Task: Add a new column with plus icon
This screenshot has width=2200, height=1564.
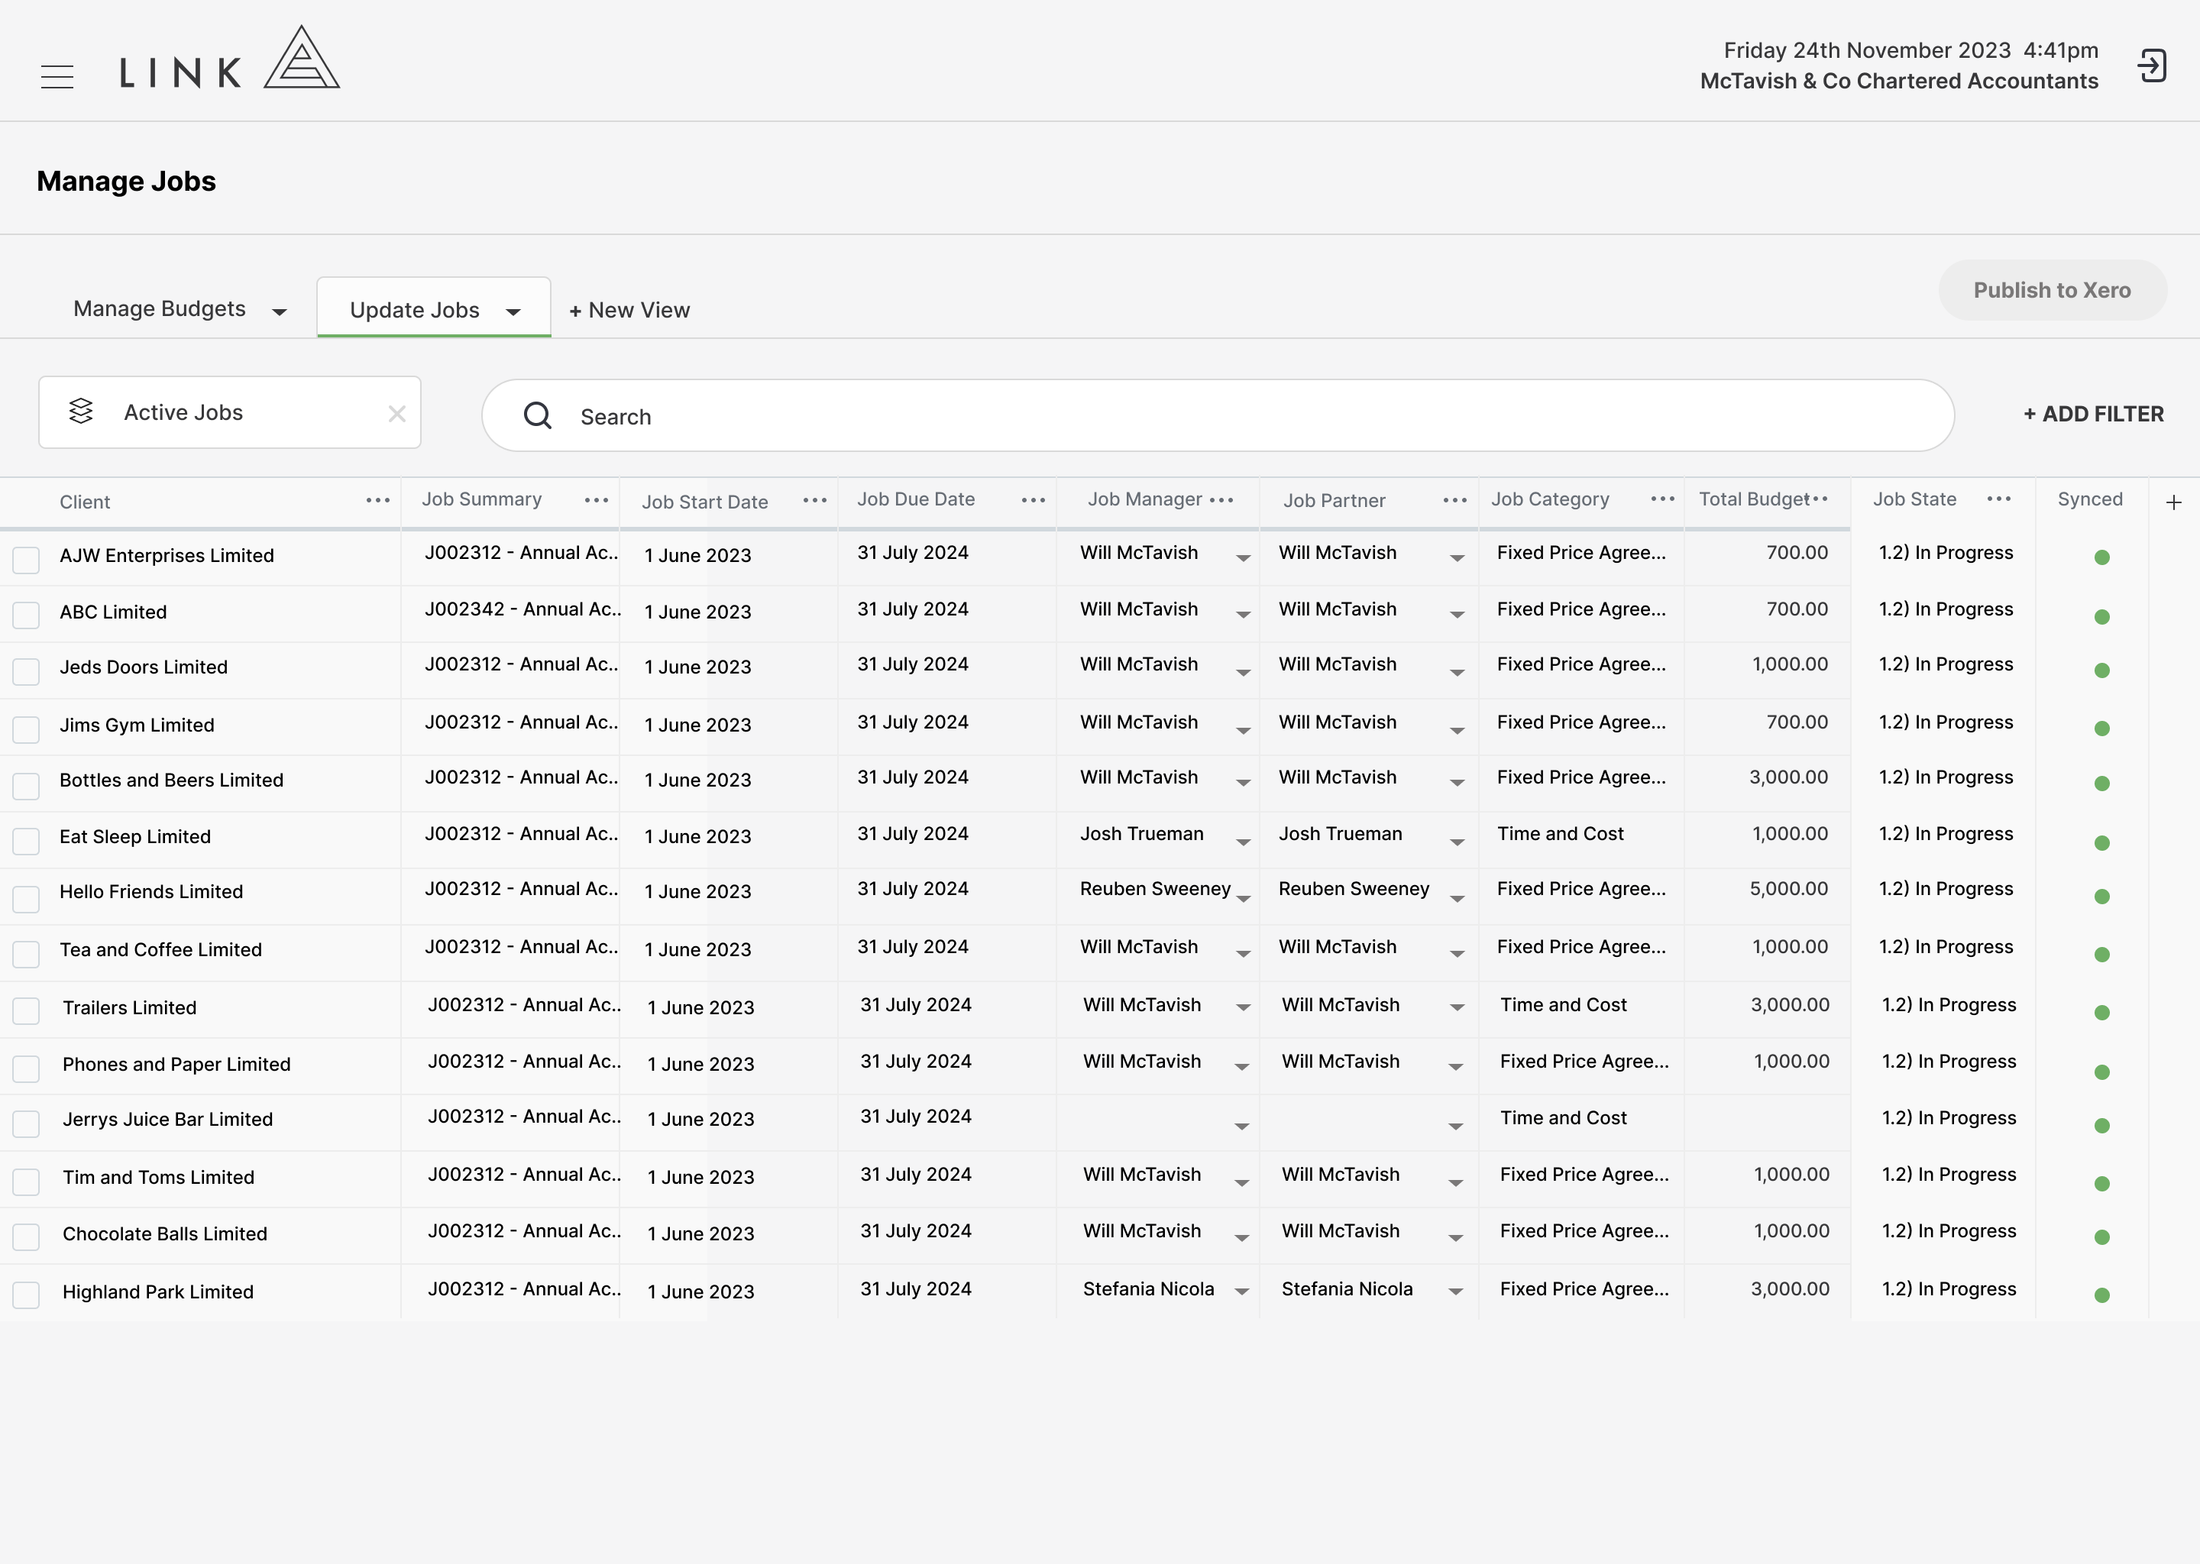Action: click(2174, 502)
